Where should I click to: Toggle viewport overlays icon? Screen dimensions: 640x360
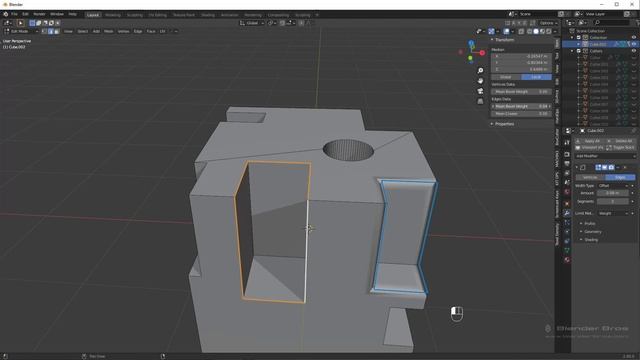507,31
